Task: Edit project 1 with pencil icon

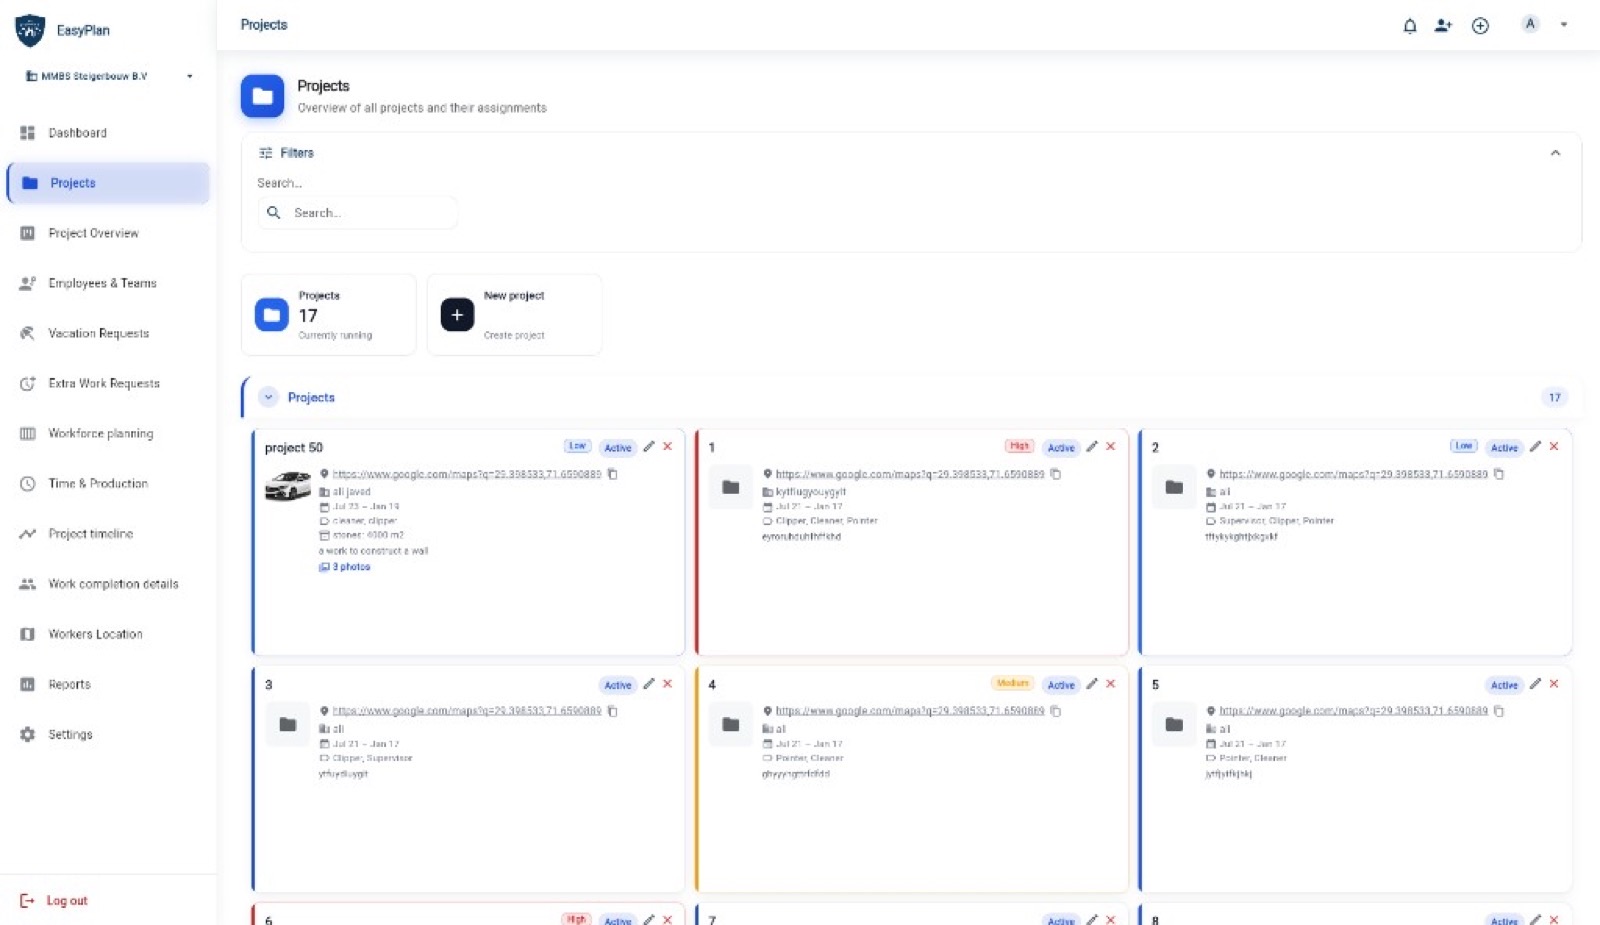Action: coord(1092,447)
